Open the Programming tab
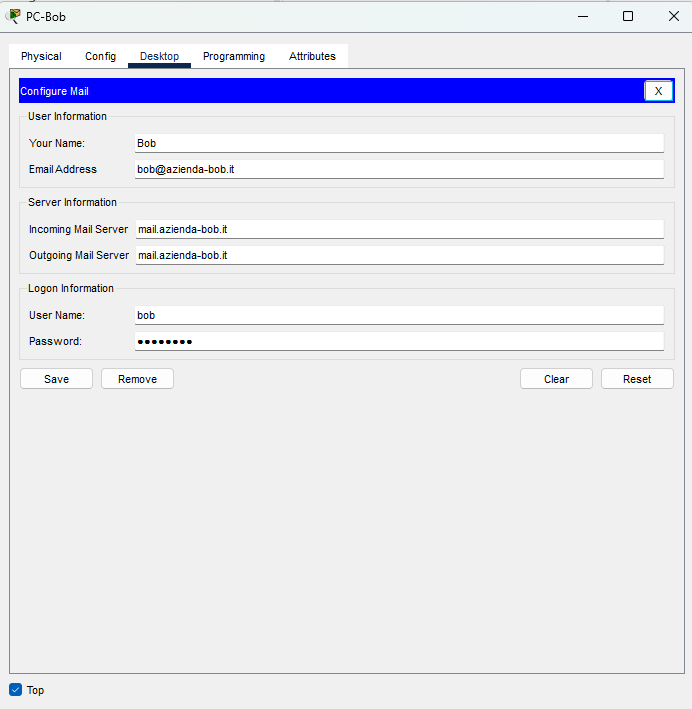692x709 pixels. (234, 56)
